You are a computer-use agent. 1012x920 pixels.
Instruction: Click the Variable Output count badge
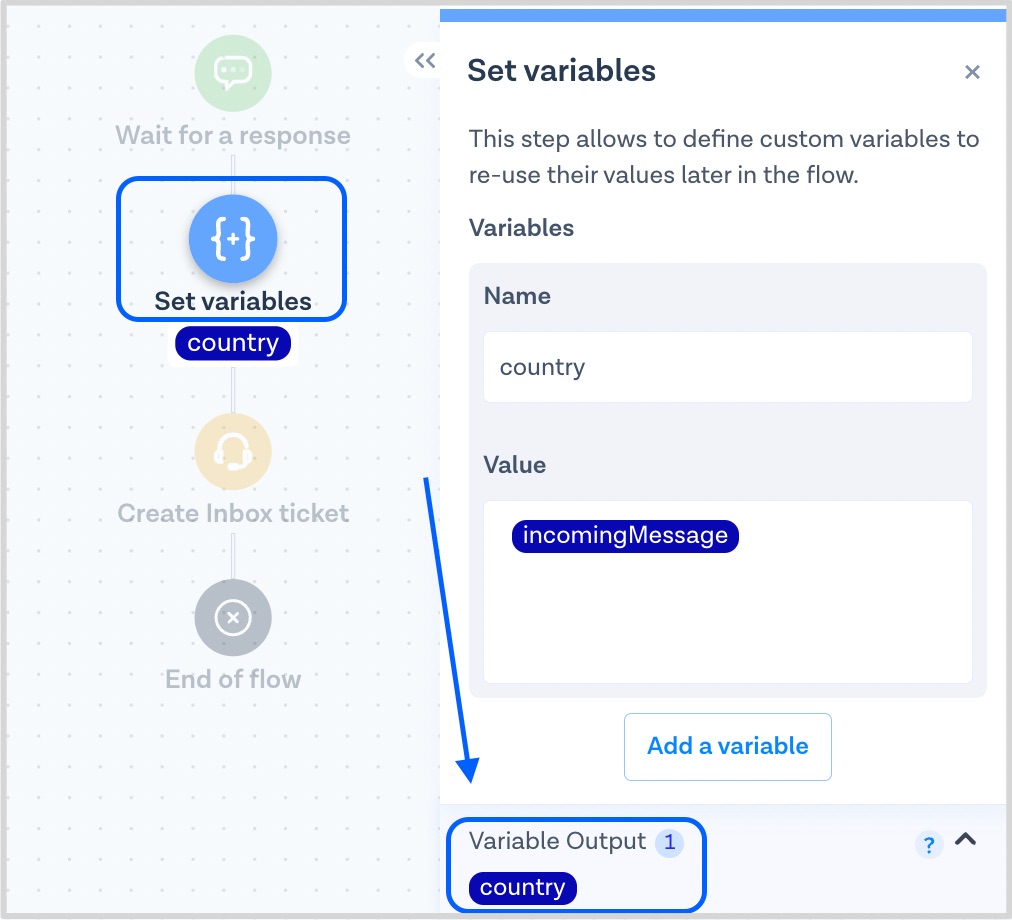pos(669,843)
